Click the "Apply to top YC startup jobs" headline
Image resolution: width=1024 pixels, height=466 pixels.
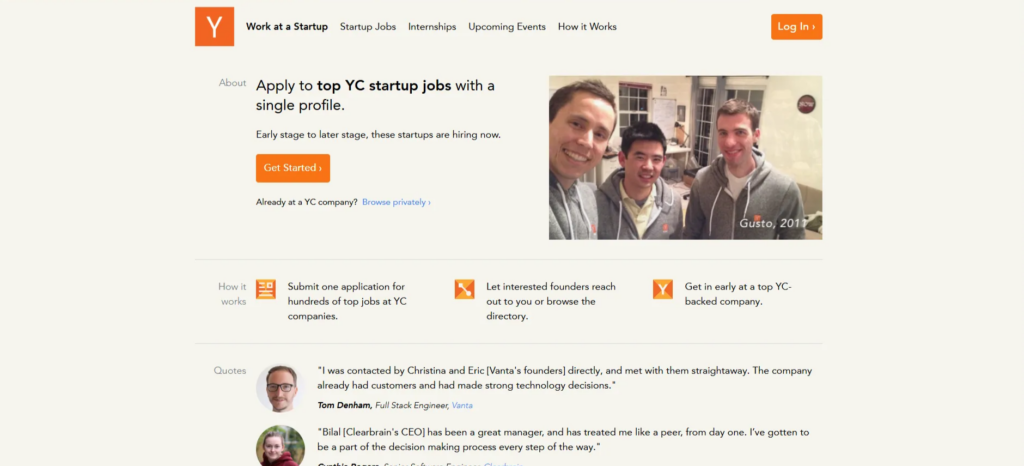(375, 95)
